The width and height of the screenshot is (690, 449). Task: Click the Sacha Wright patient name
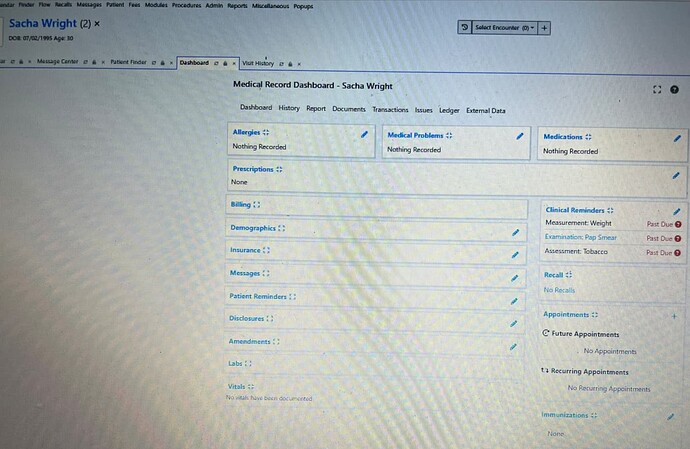[x=43, y=23]
